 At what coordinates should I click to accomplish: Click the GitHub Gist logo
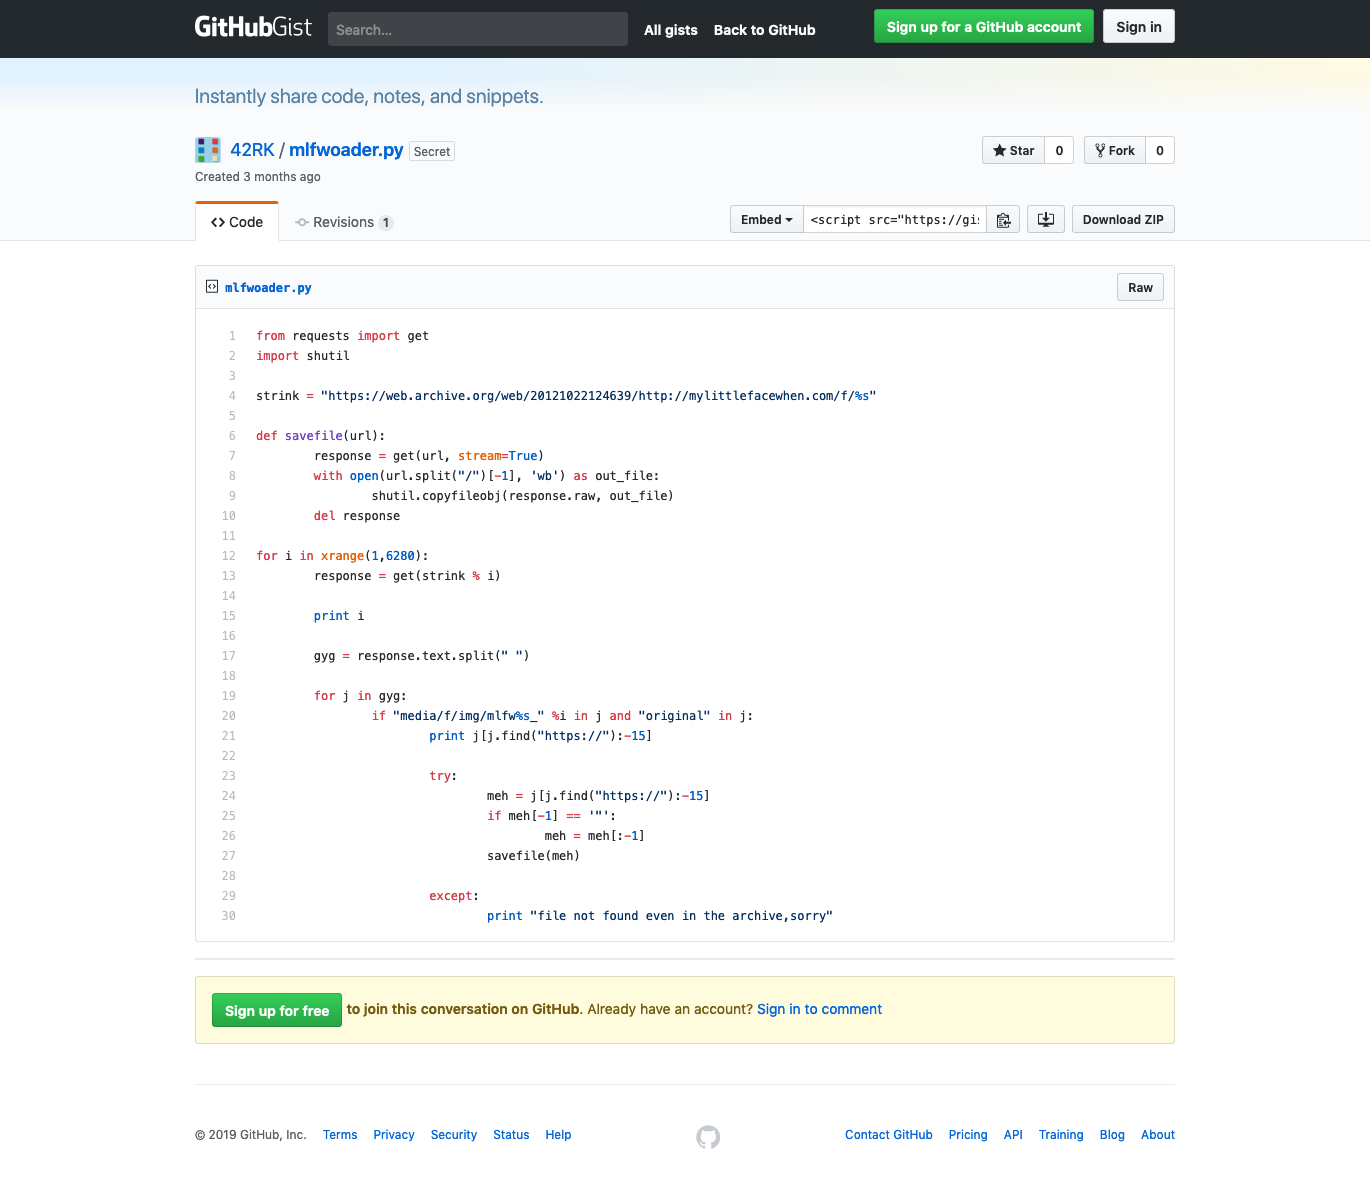tap(253, 27)
